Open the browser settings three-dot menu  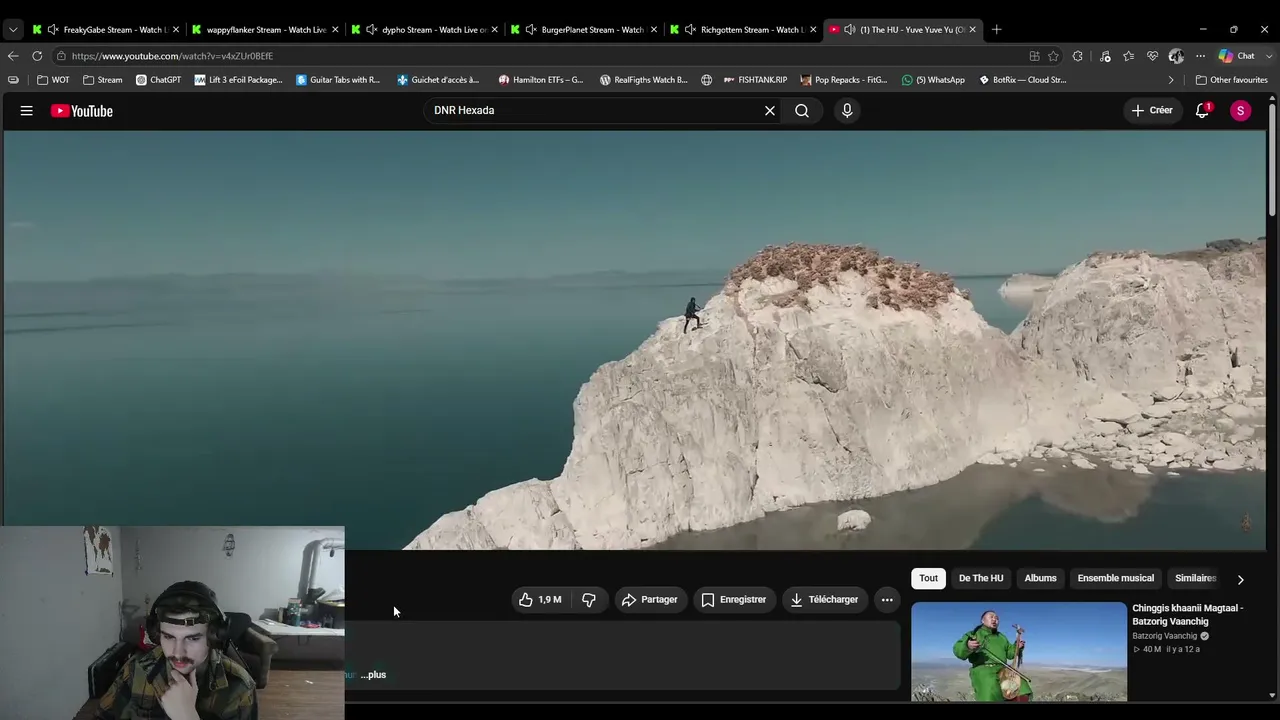pos(1200,56)
